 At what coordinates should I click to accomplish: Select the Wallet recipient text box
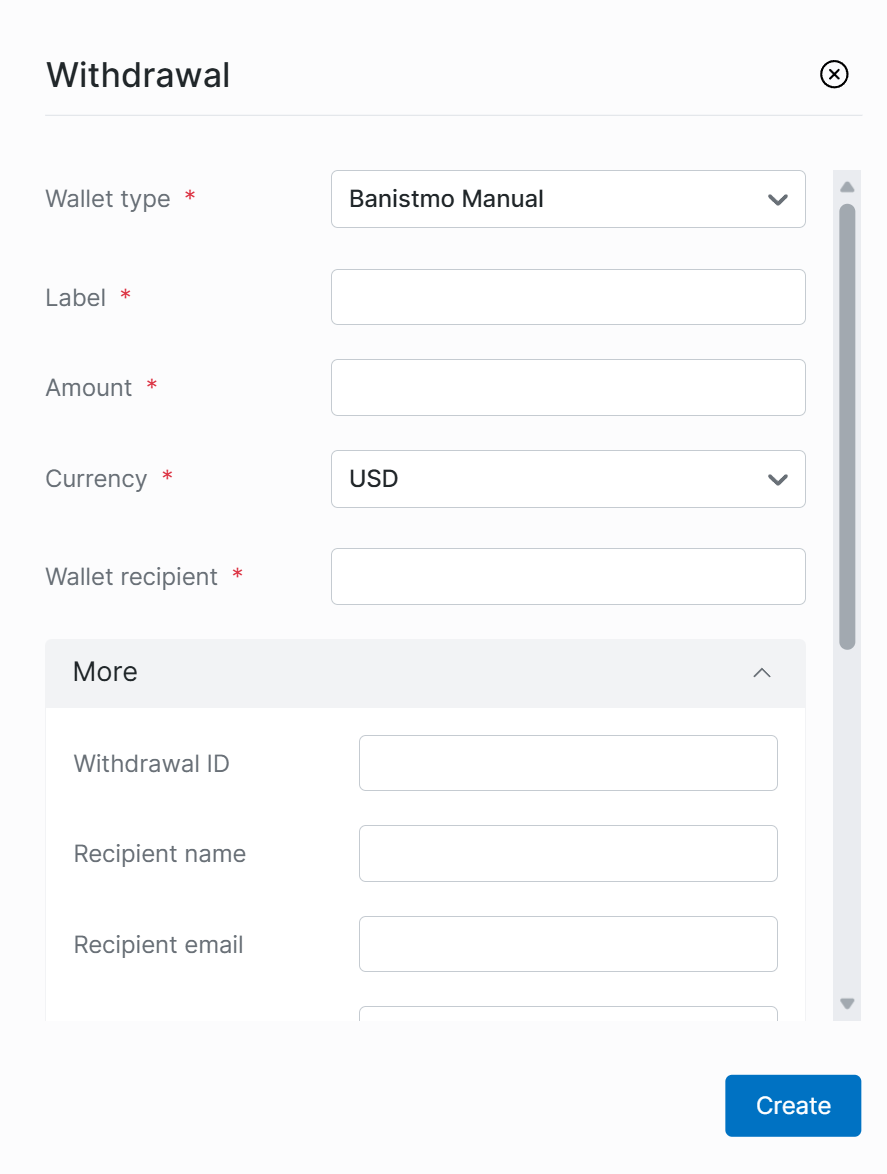click(x=568, y=577)
